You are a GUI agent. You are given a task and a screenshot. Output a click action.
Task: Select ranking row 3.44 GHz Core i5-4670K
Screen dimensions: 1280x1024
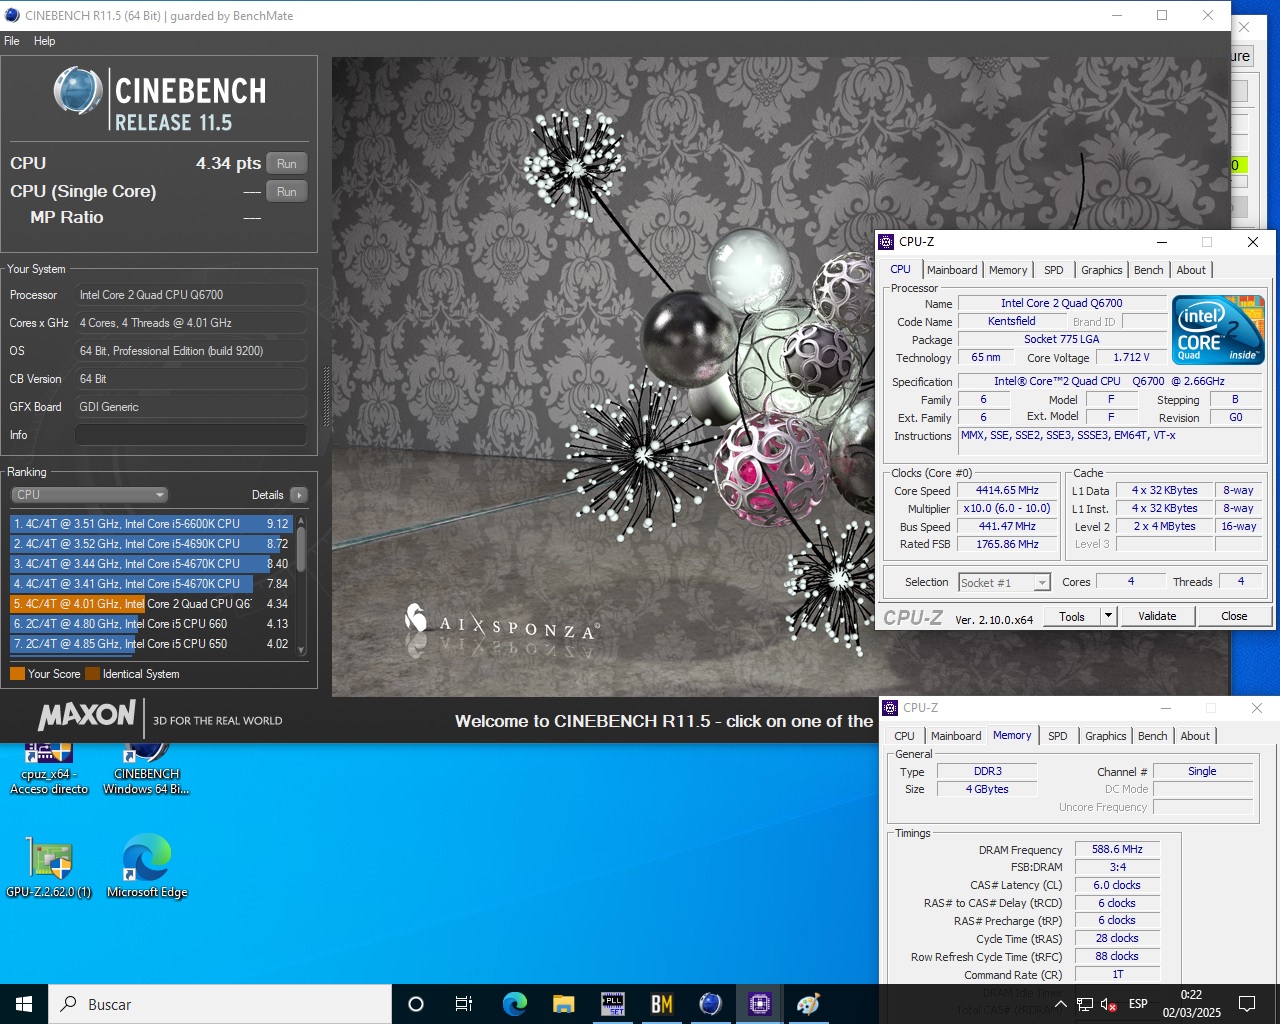click(151, 564)
